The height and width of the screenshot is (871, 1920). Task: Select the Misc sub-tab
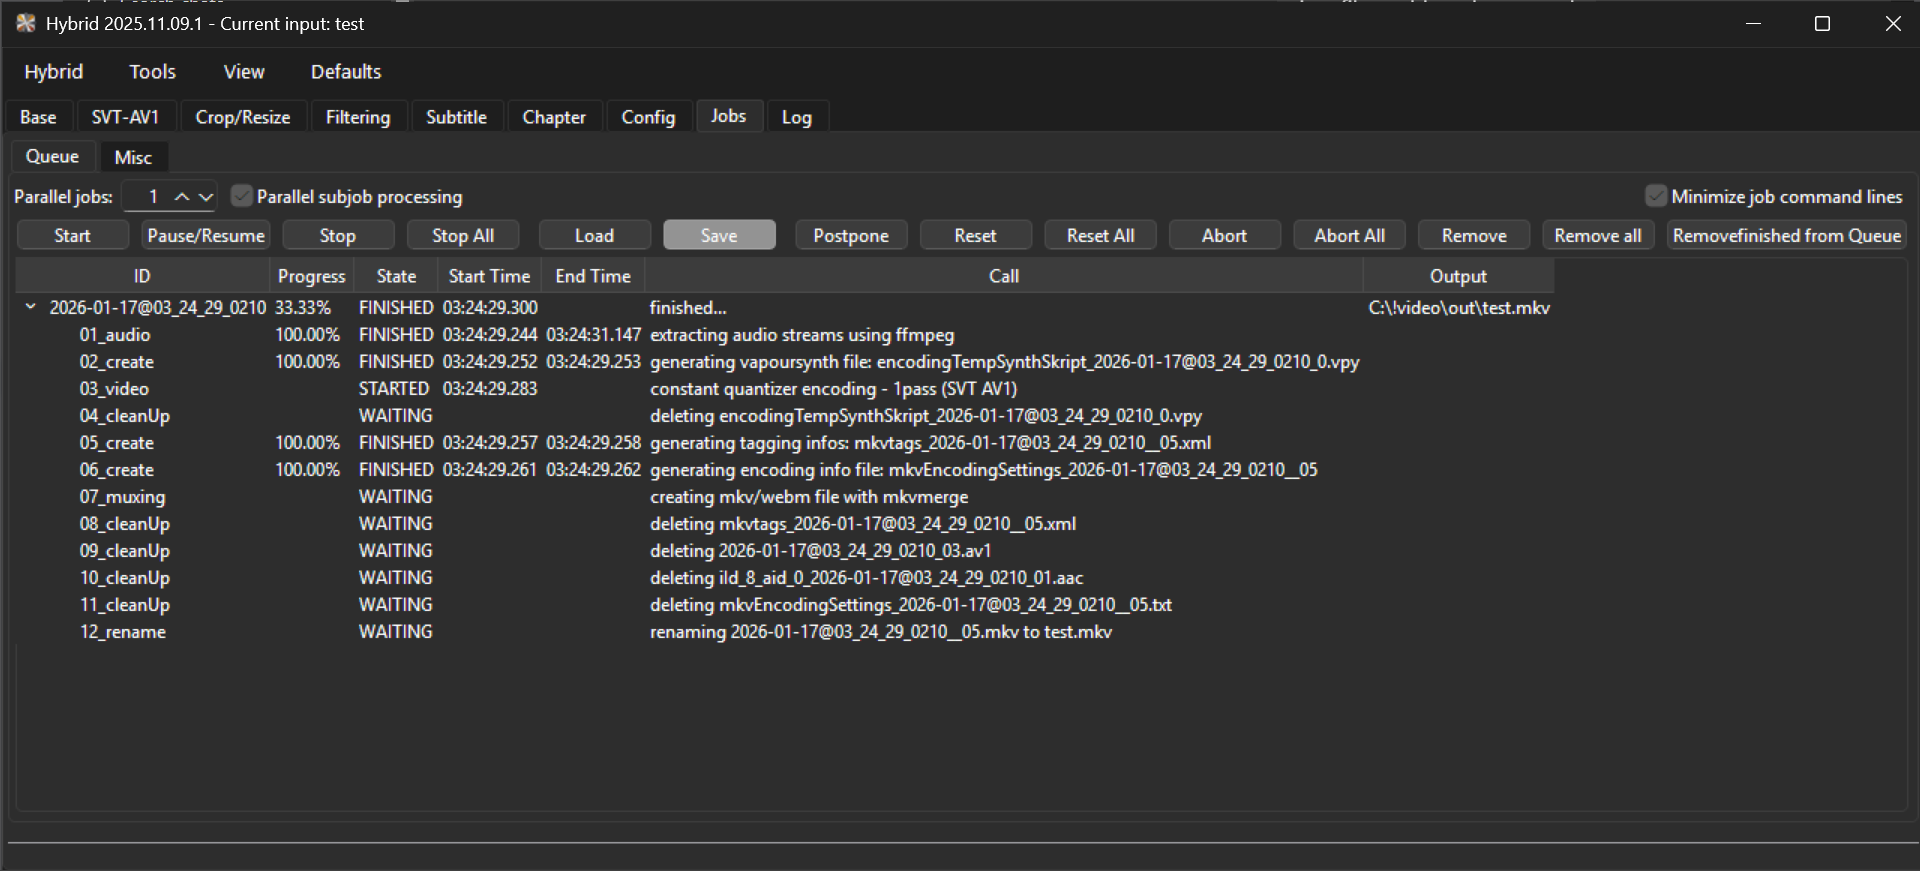pos(133,157)
